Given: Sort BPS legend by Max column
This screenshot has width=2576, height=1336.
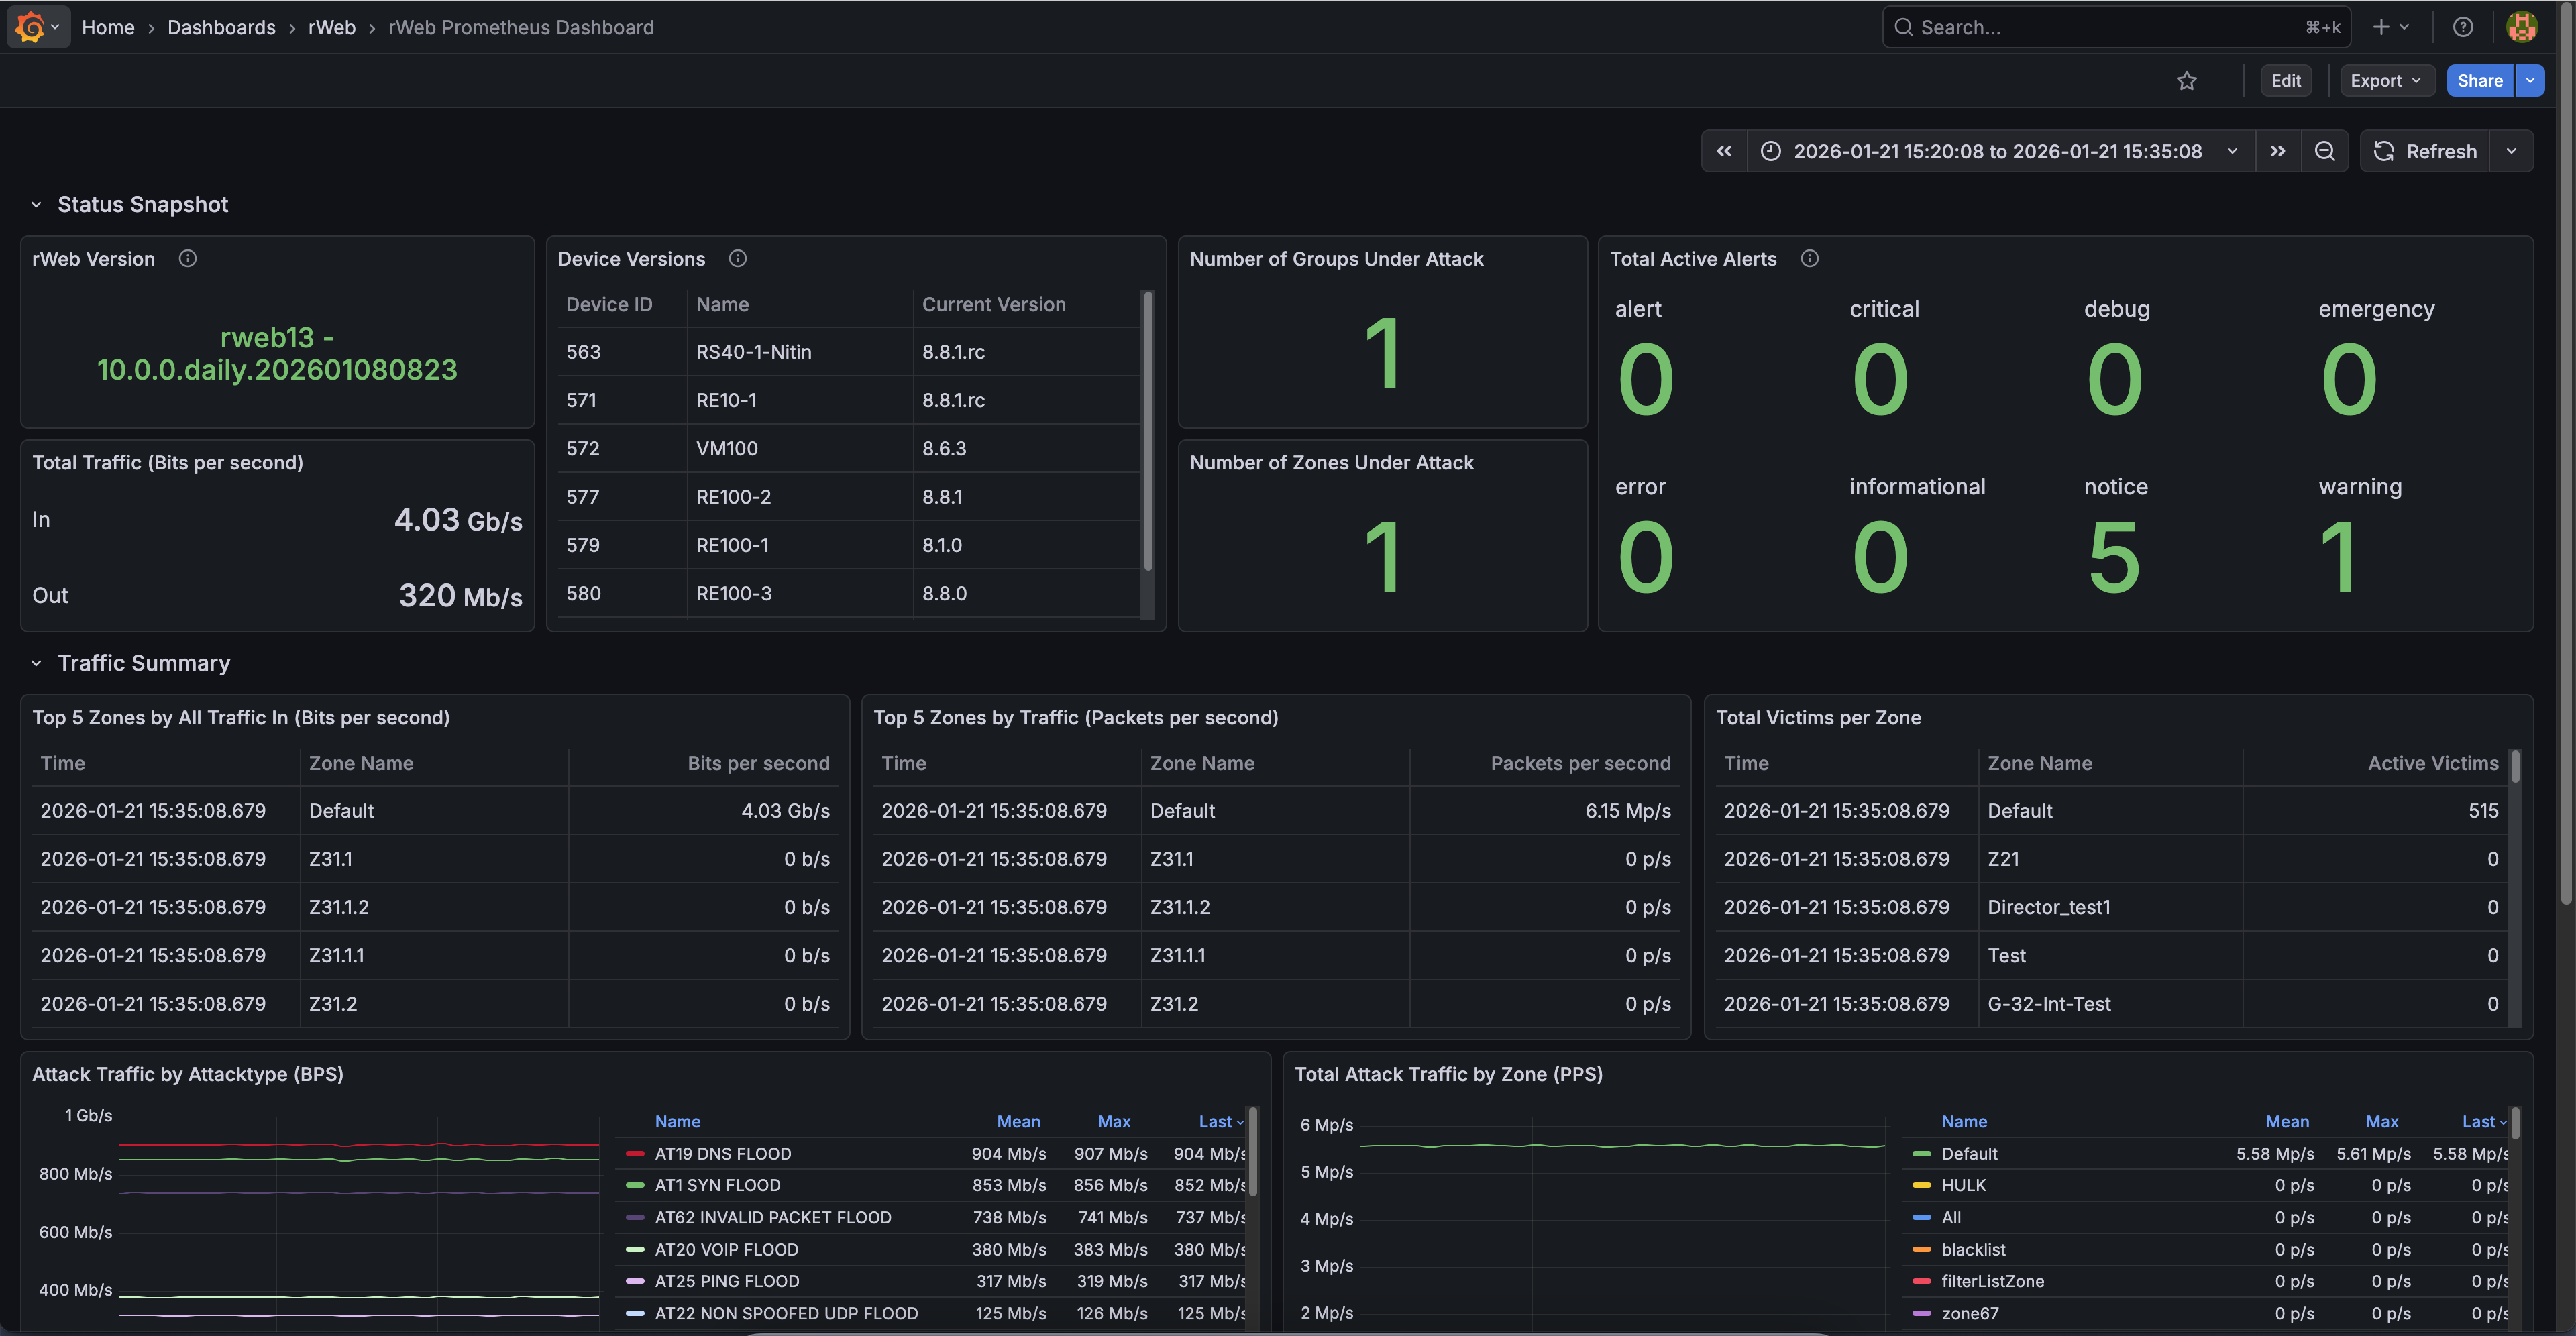Looking at the screenshot, I should click(x=1114, y=1122).
